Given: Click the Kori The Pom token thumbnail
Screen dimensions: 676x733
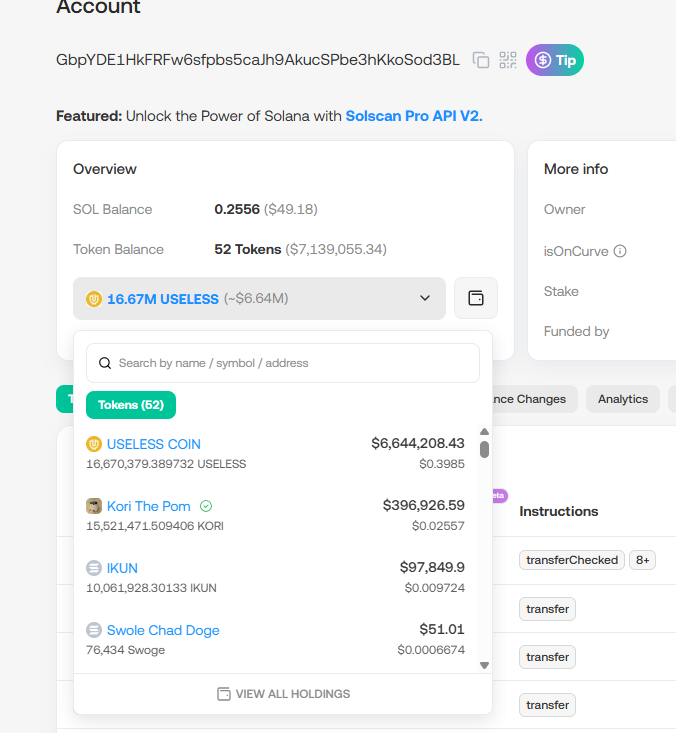Looking at the screenshot, I should pyautogui.click(x=94, y=506).
